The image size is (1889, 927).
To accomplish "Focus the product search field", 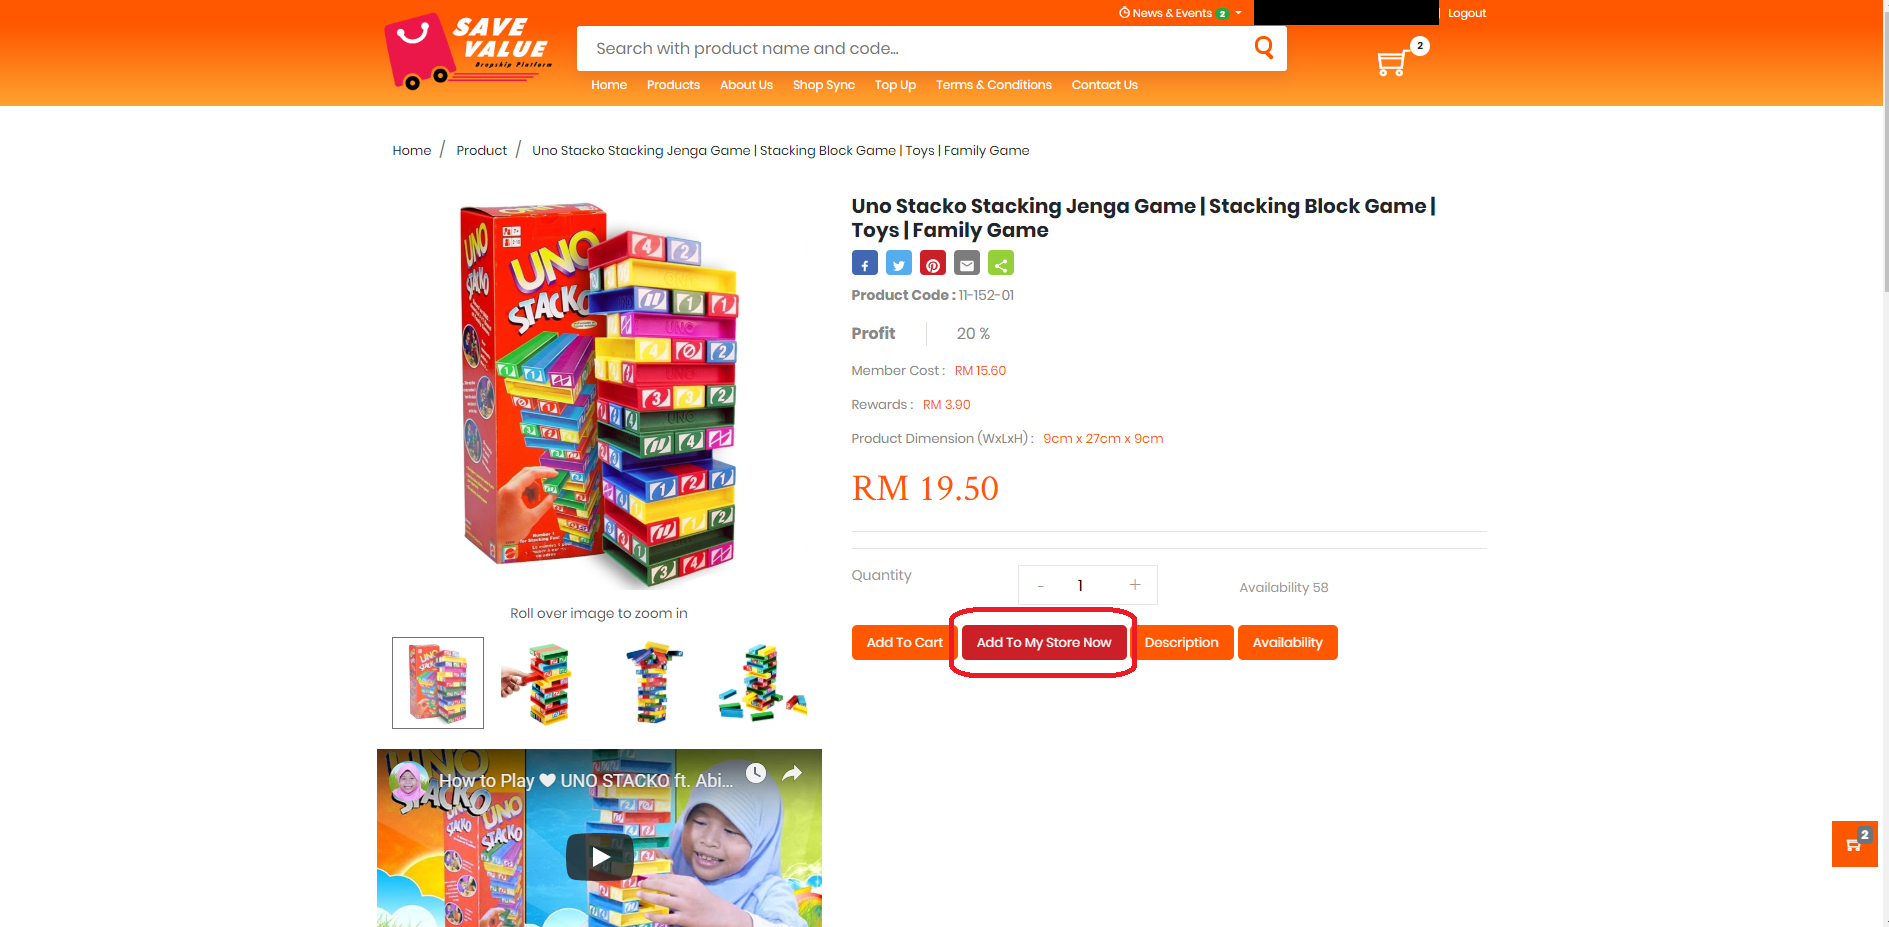I will pyautogui.click(x=915, y=48).
